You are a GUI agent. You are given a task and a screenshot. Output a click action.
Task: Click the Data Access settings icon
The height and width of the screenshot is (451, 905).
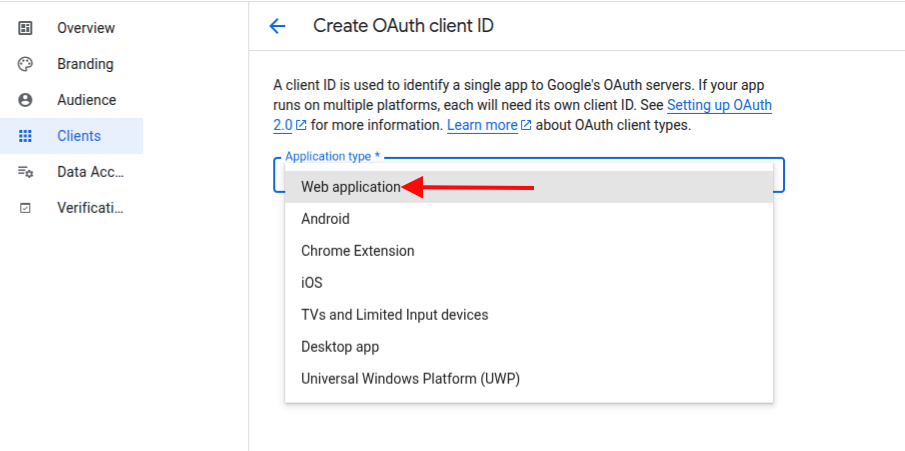tap(25, 172)
